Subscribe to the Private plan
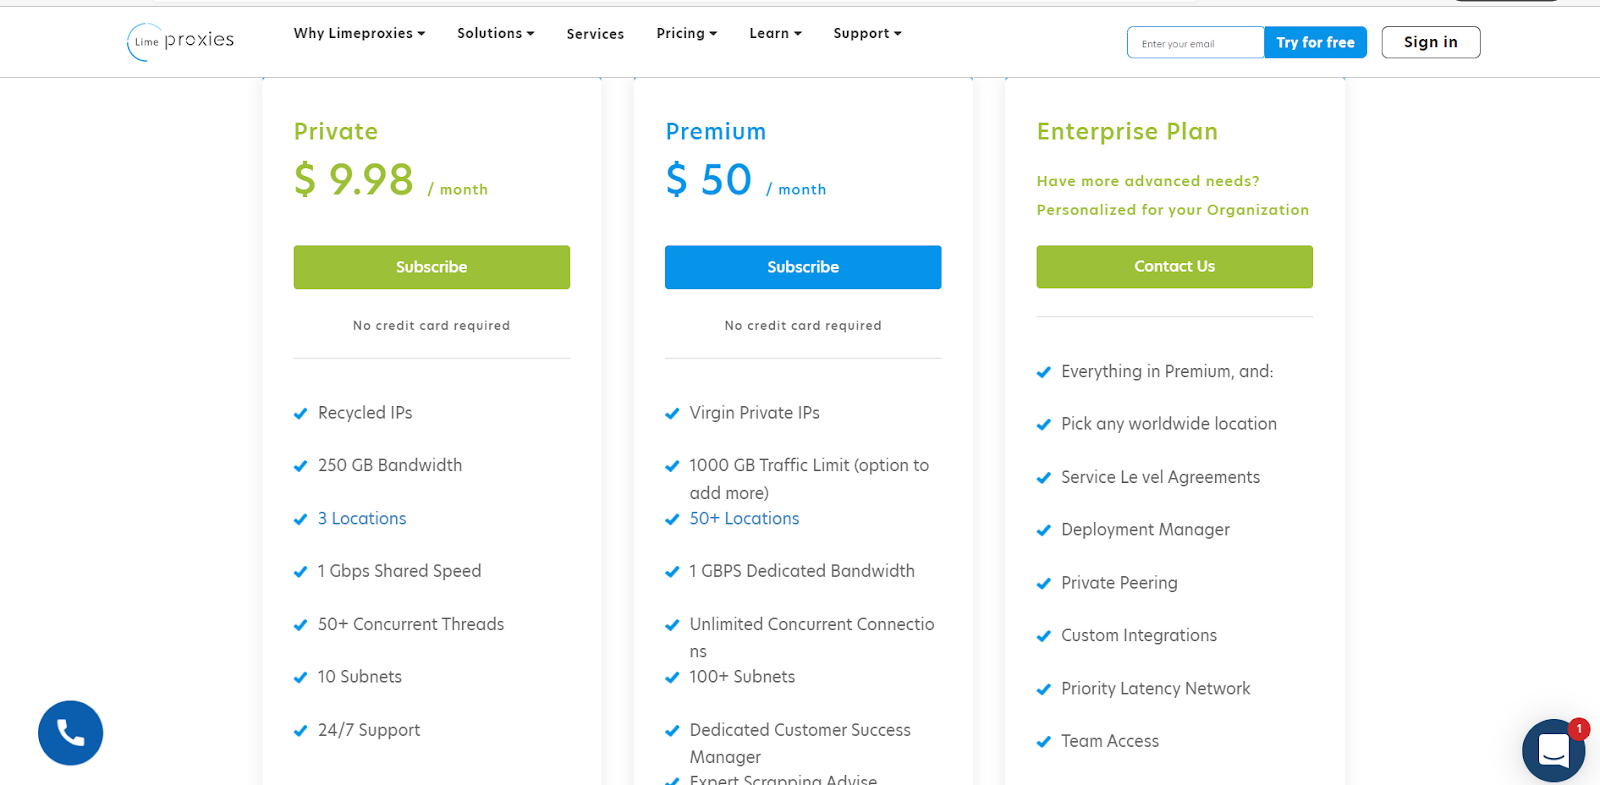This screenshot has width=1600, height=785. (x=431, y=267)
